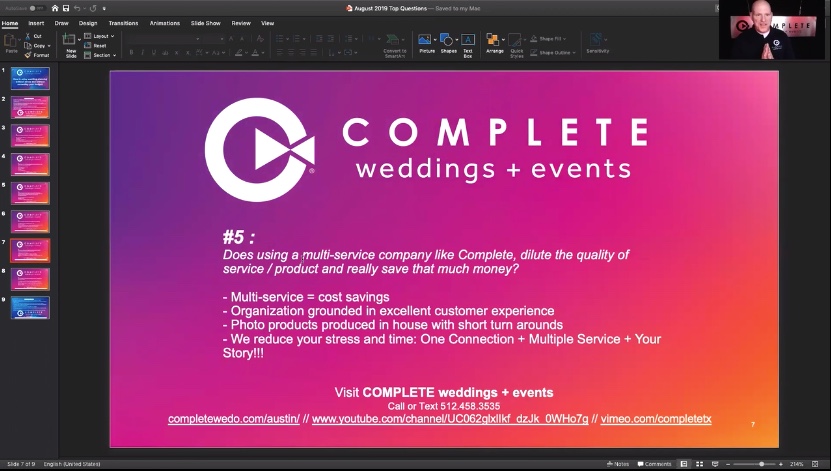Select slide 4 thumbnail
Image resolution: width=832 pixels, height=471 pixels.
(30, 164)
